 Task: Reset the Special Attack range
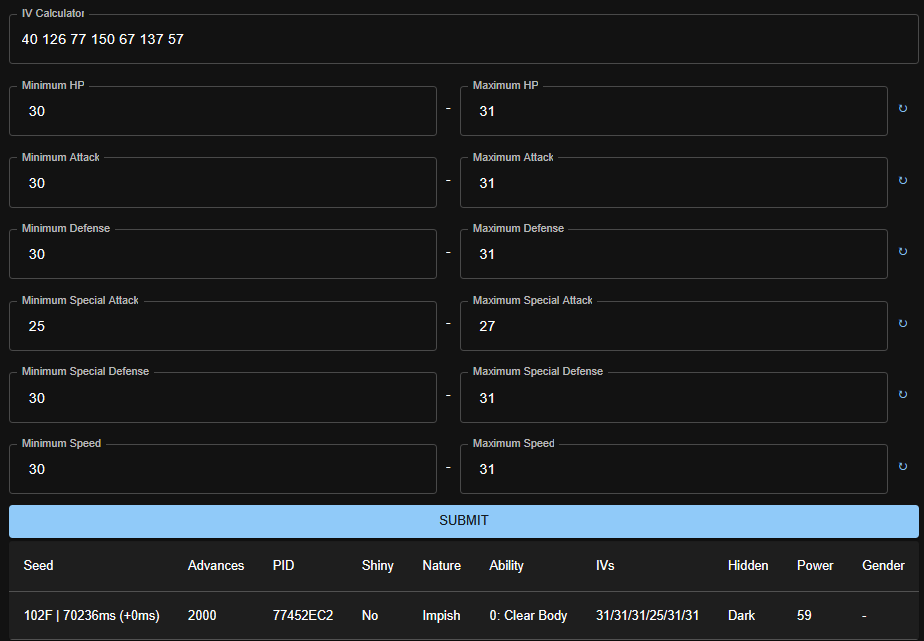903,324
